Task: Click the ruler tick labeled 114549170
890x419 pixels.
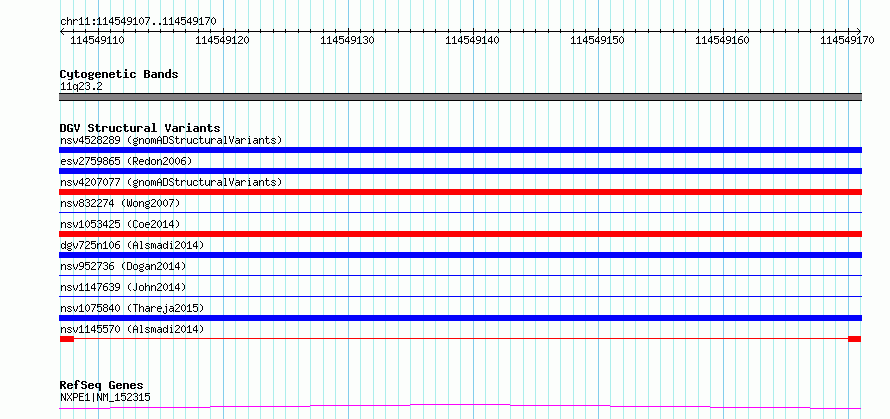Action: point(847,40)
